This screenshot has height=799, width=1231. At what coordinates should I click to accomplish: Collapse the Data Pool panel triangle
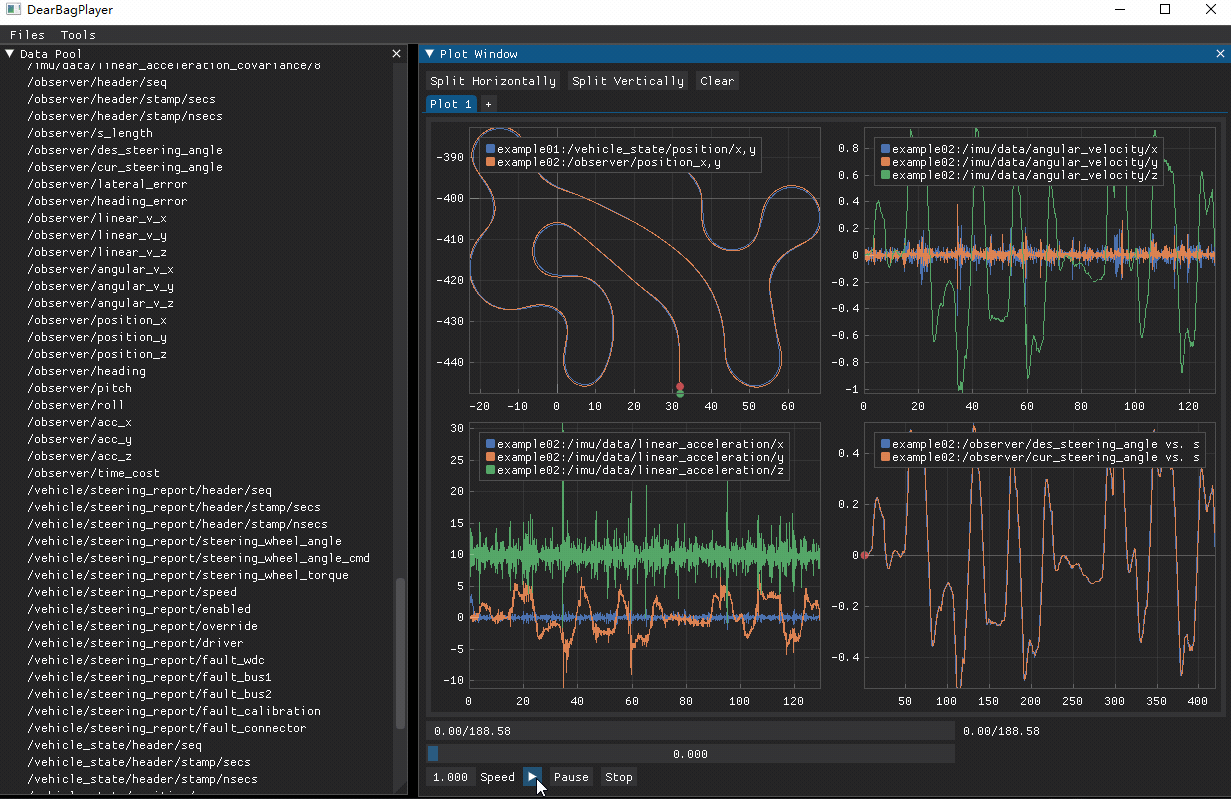click(10, 54)
